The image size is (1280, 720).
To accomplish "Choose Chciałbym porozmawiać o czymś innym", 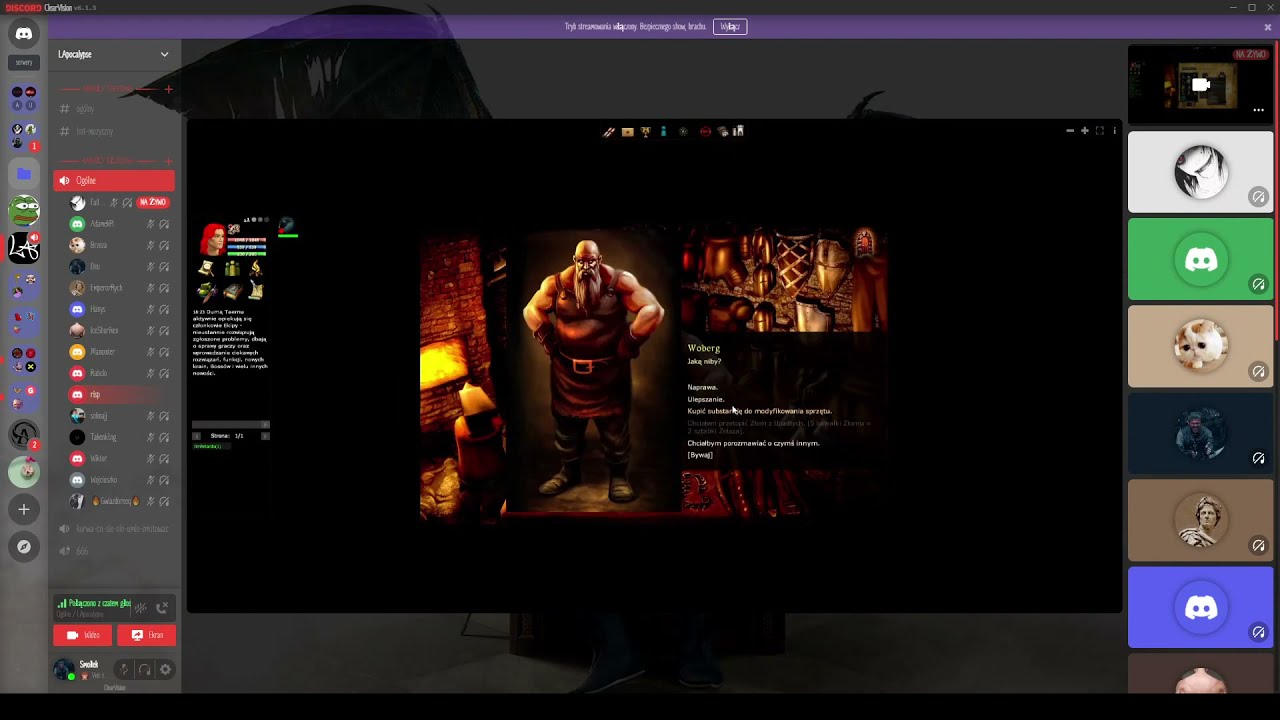I will (x=753, y=443).
